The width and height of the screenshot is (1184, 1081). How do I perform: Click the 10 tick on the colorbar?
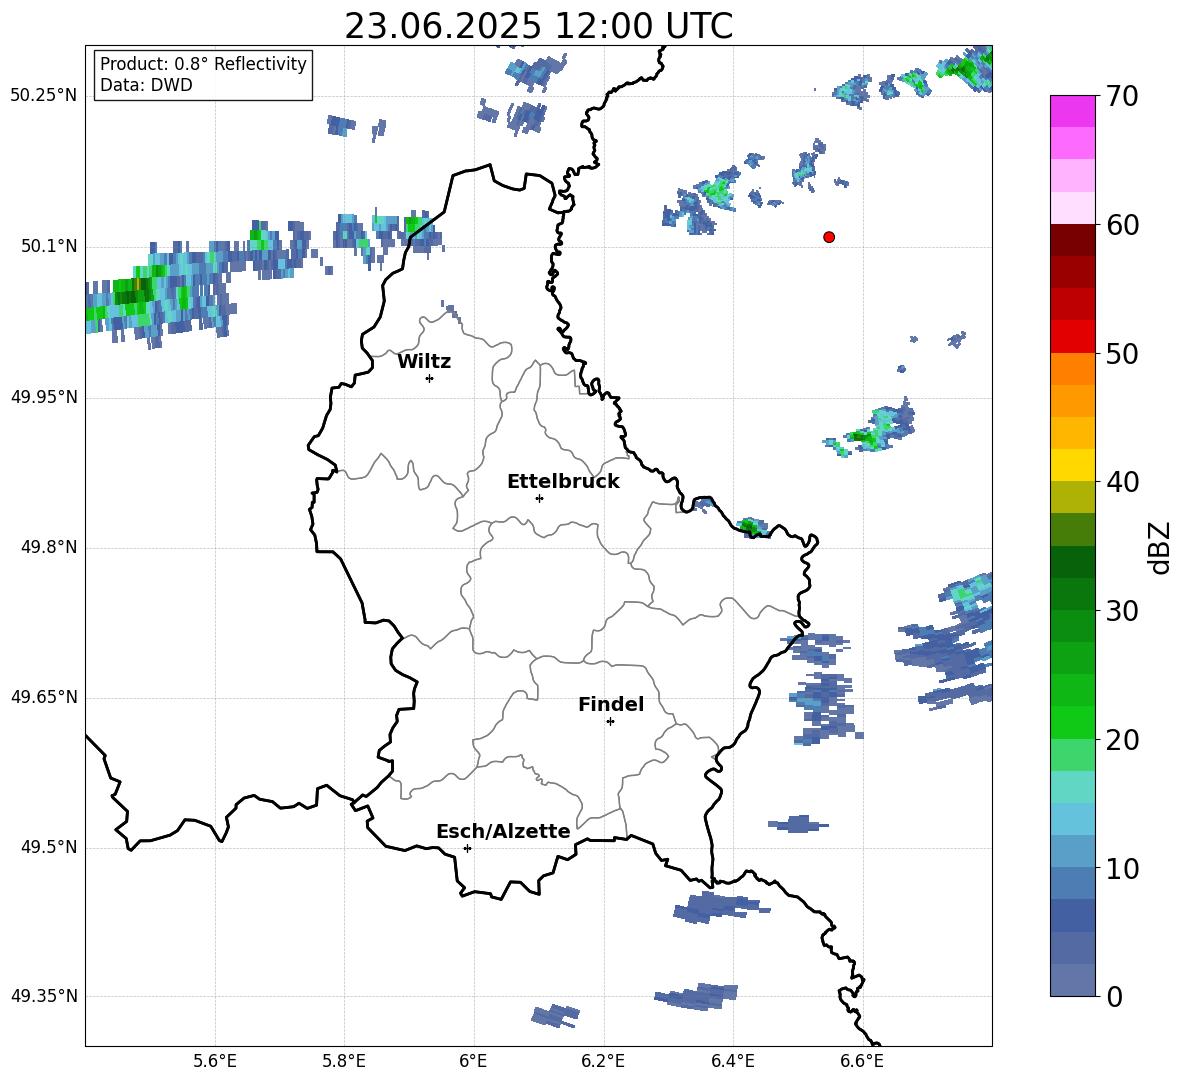pyautogui.click(x=1122, y=868)
